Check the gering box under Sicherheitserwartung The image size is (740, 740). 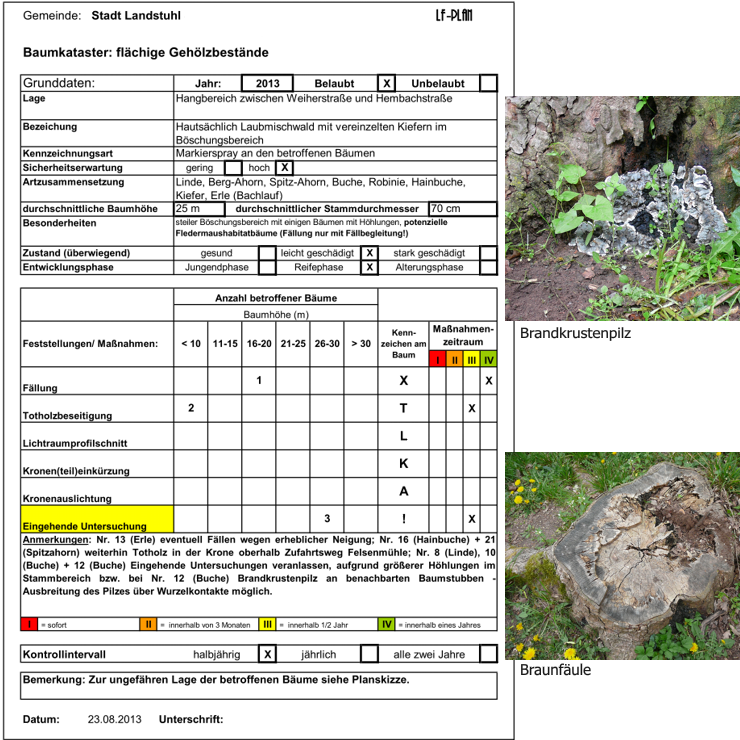click(233, 168)
